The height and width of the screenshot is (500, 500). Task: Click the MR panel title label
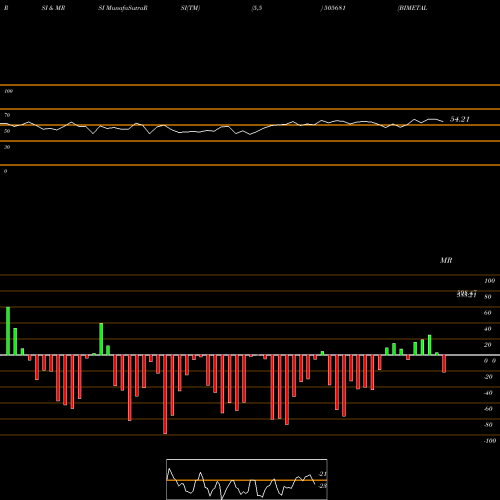pyautogui.click(x=446, y=260)
